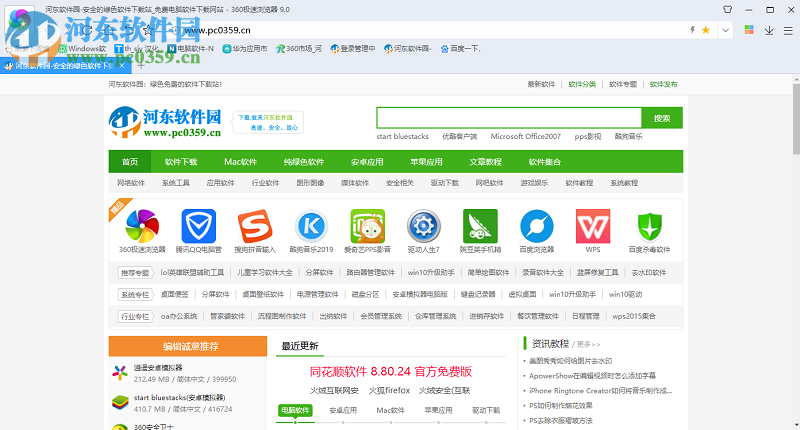Open the 河东软件园- bookmark in bookmarks bar
The width and height of the screenshot is (800, 430).
pos(408,48)
